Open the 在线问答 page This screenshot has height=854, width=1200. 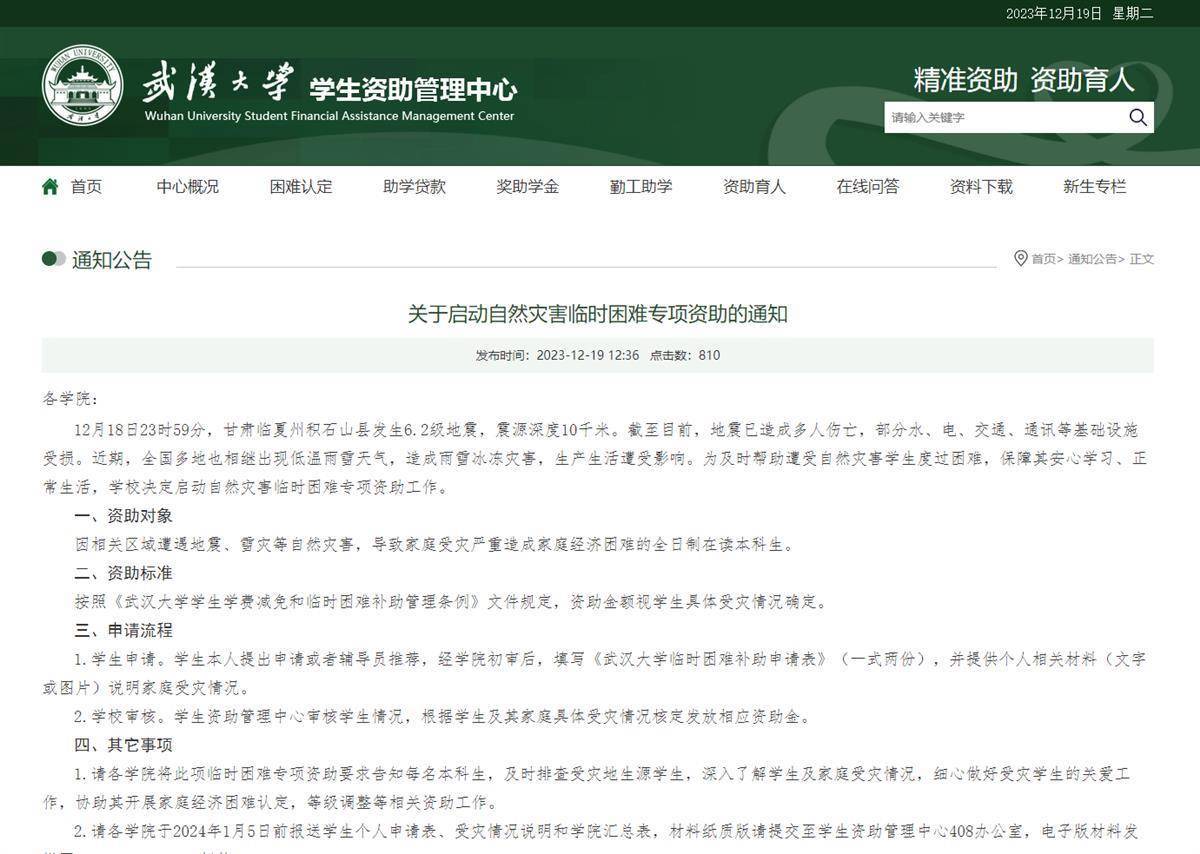(x=867, y=187)
